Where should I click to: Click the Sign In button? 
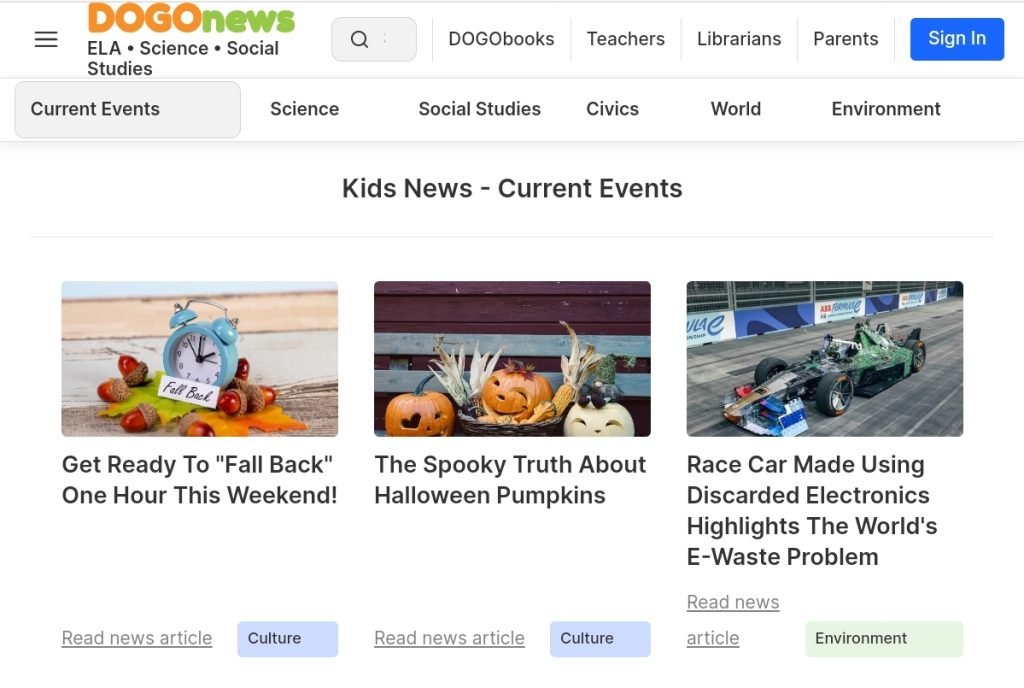click(x=957, y=39)
